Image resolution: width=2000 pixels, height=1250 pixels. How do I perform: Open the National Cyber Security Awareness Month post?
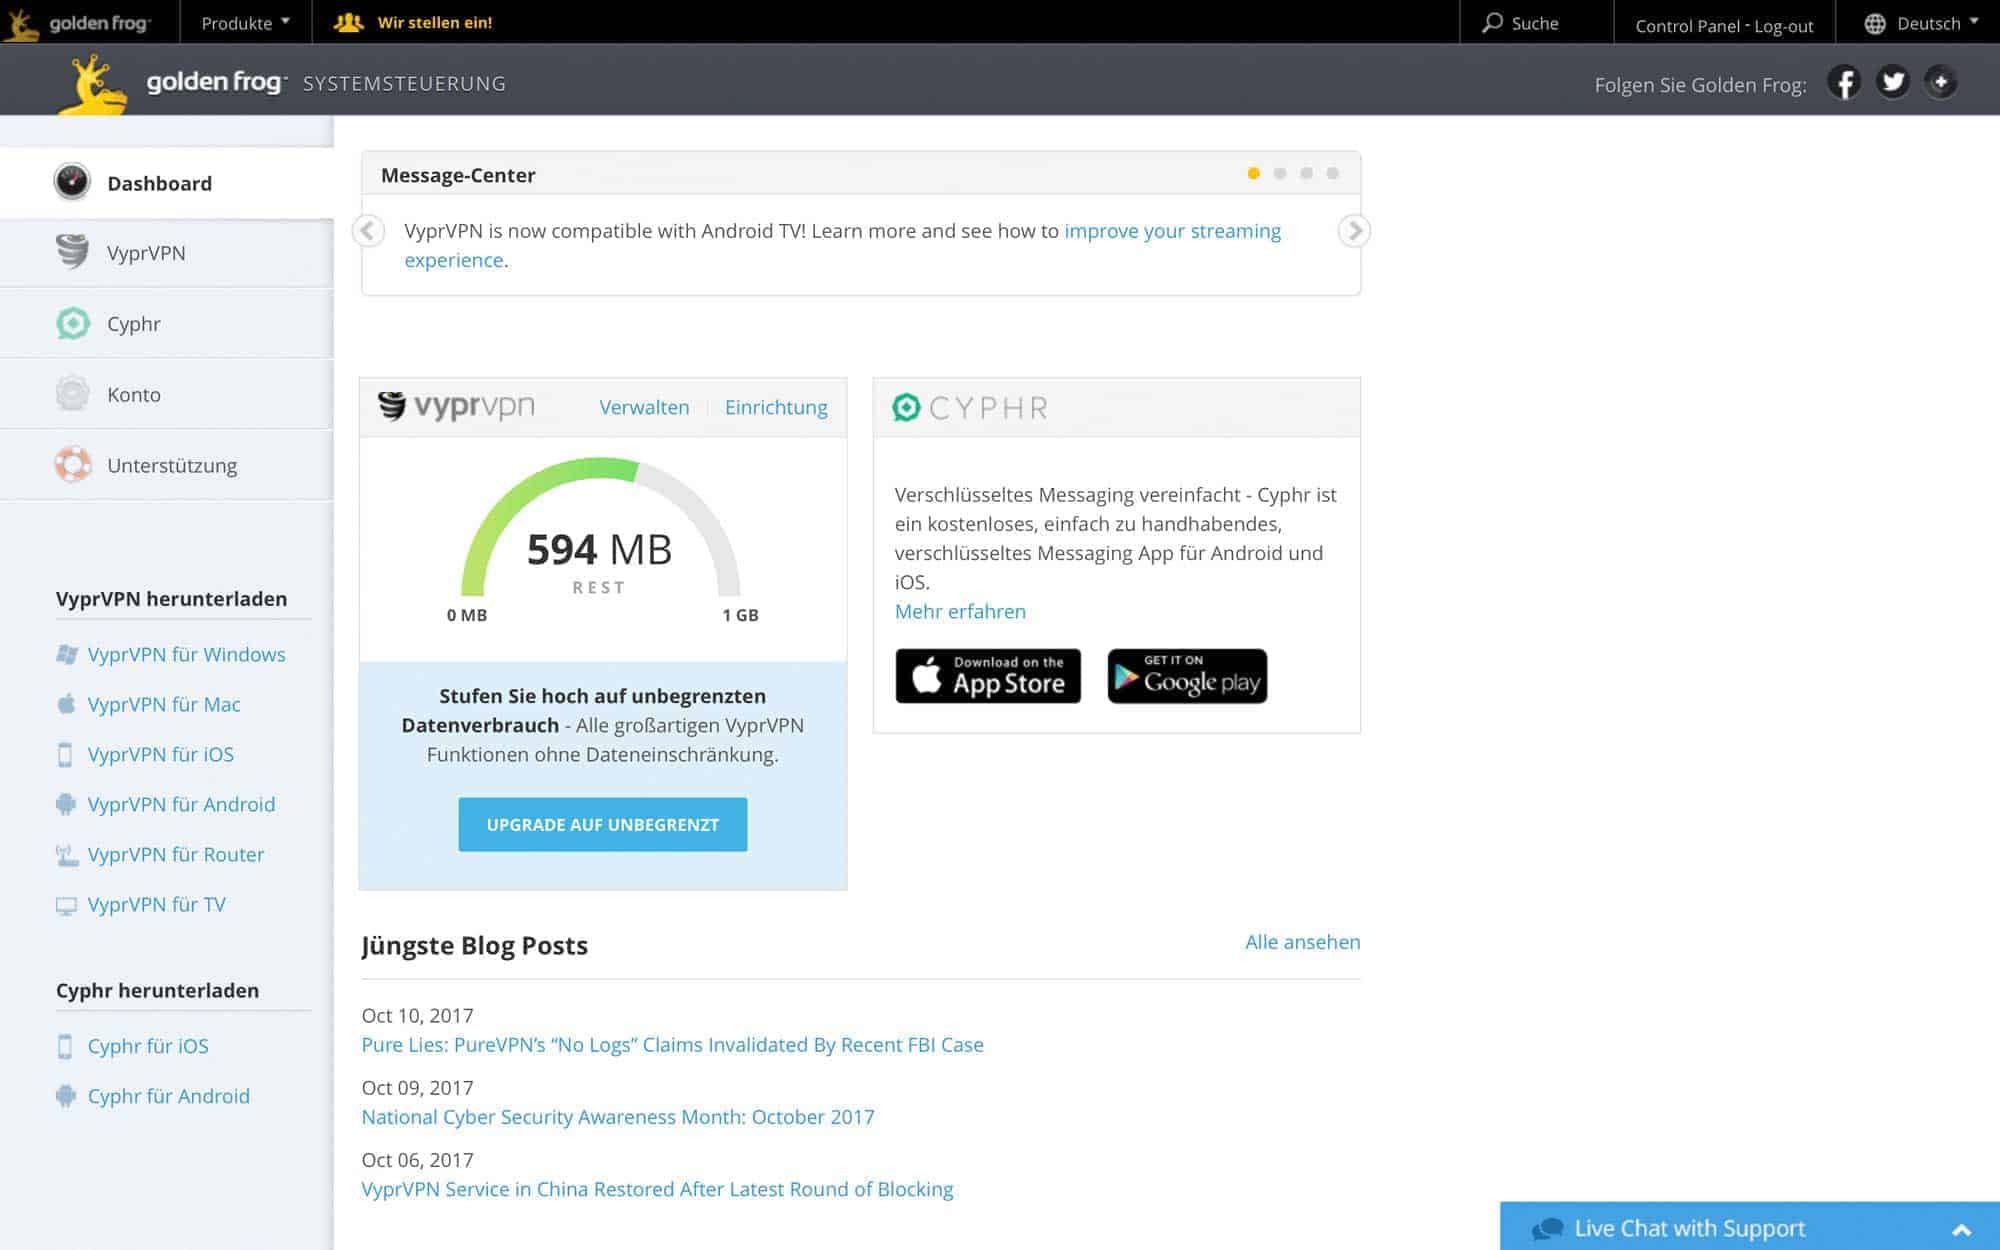[618, 1117]
